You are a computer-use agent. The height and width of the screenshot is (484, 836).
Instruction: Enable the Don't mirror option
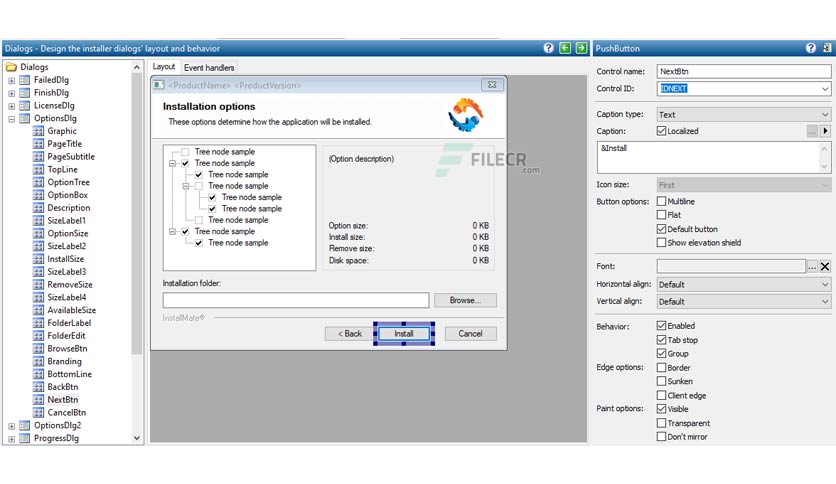[661, 437]
